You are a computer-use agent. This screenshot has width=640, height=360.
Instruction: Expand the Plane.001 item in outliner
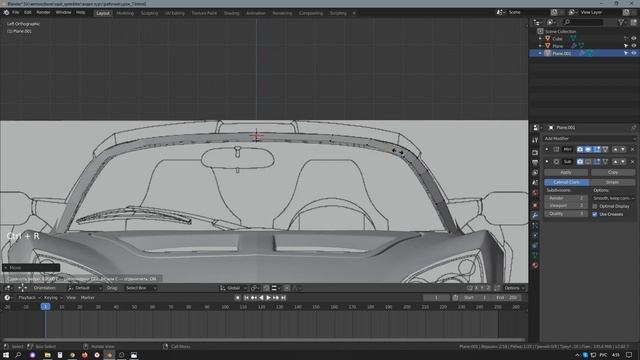click(x=540, y=53)
